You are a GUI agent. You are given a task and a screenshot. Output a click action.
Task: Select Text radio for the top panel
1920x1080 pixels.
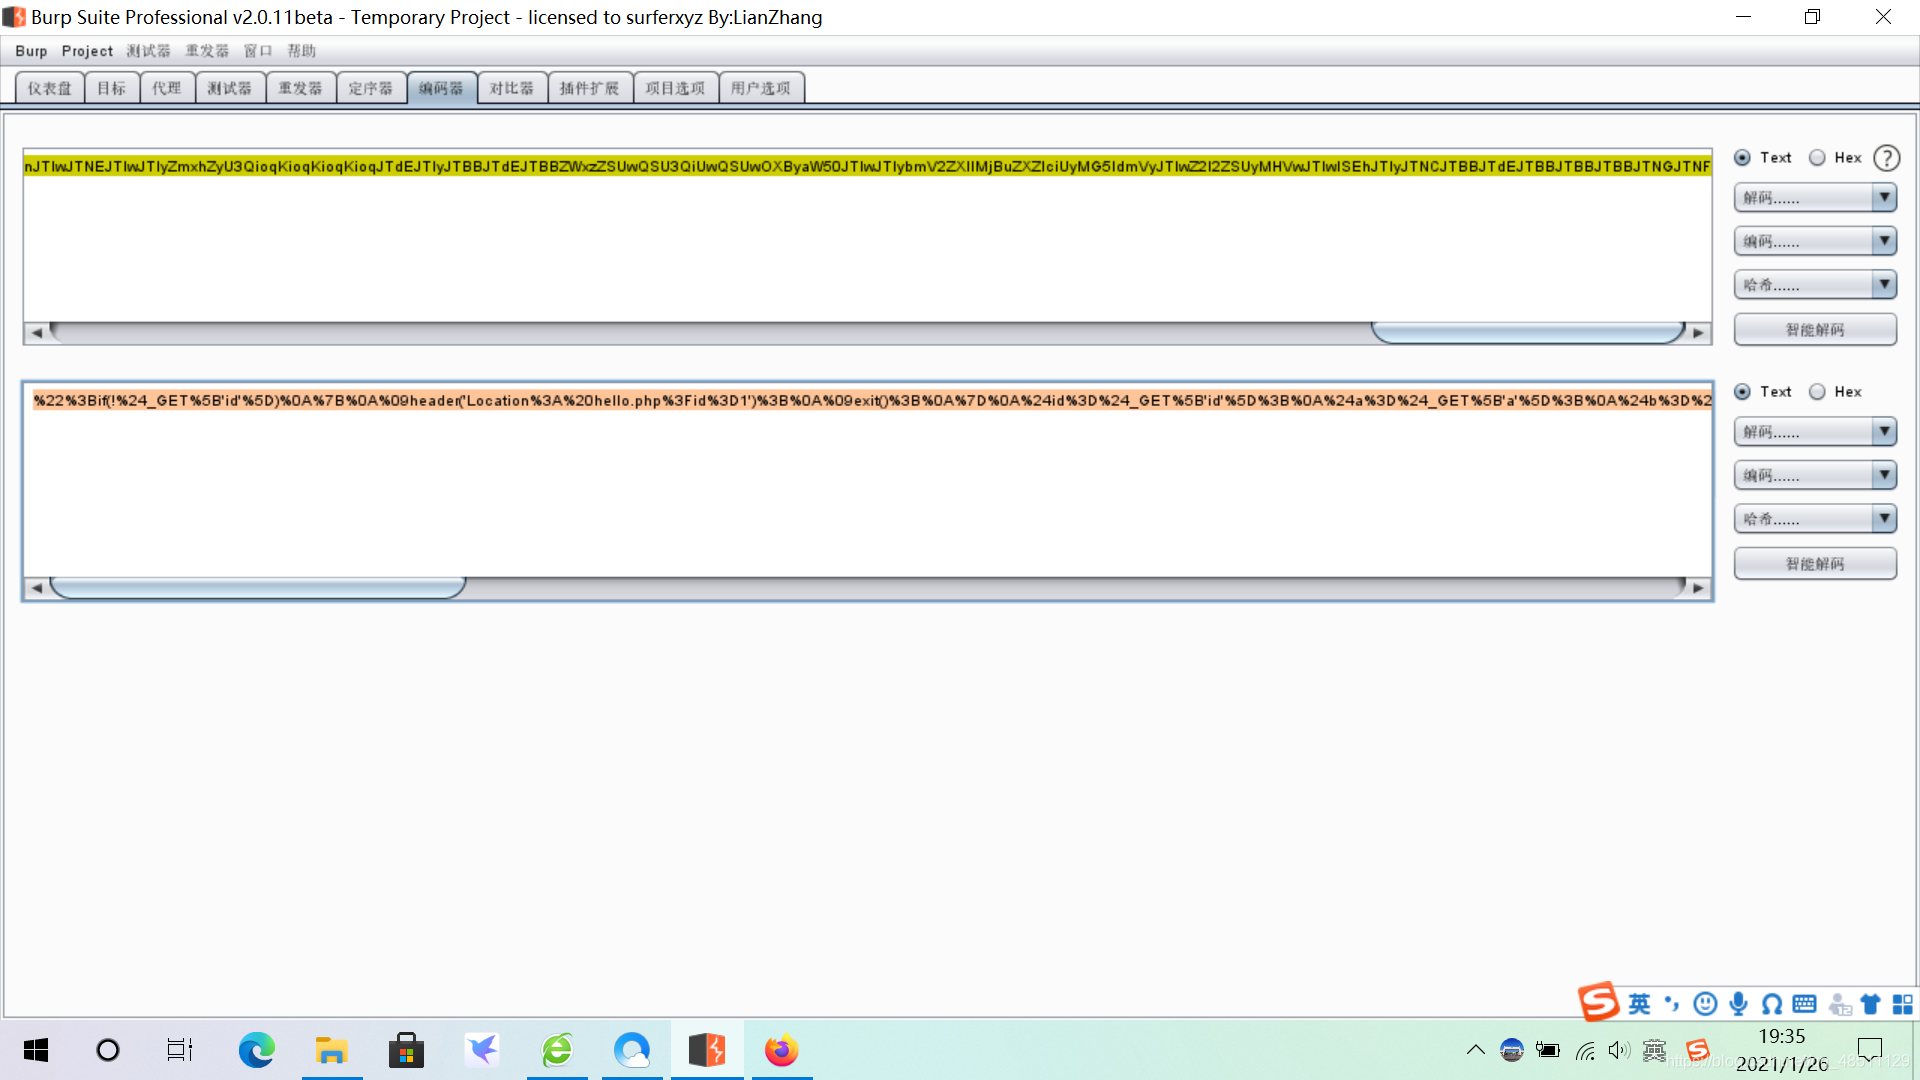pyautogui.click(x=1742, y=158)
